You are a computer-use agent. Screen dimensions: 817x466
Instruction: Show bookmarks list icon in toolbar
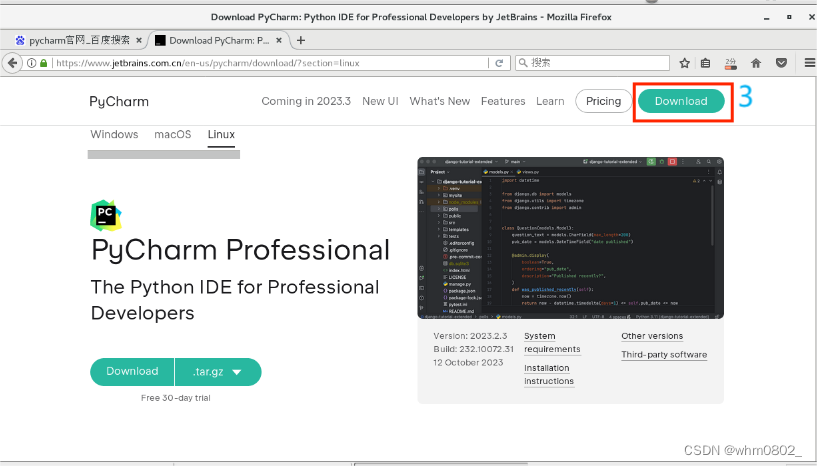pyautogui.click(x=705, y=63)
